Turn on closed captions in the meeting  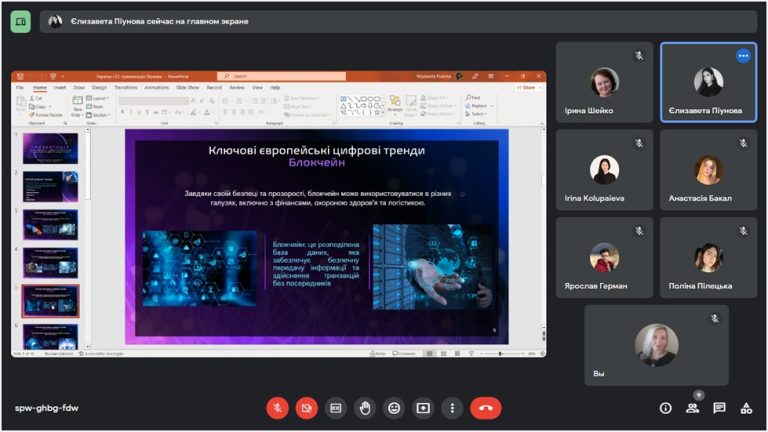tap(336, 408)
